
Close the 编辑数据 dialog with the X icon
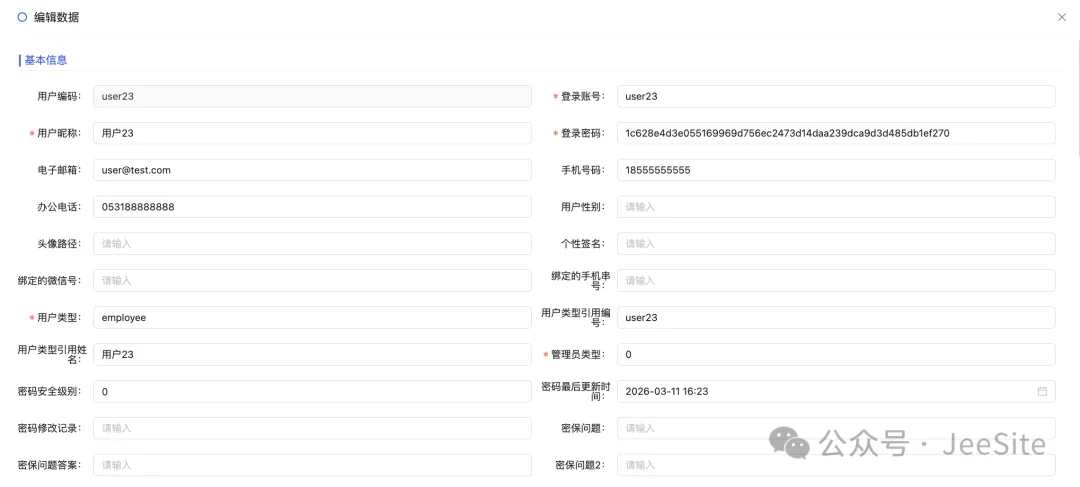pos(1061,17)
